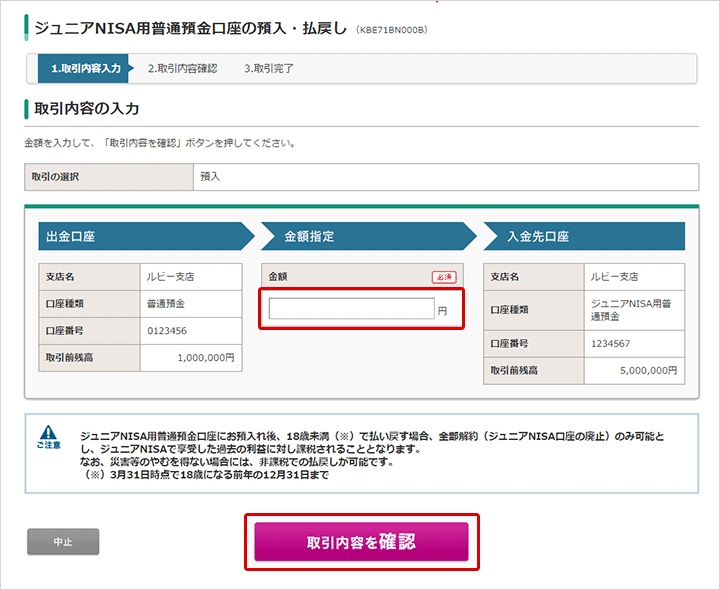Click account number 1234567
Image resolution: width=720 pixels, height=590 pixels.
(x=610, y=343)
